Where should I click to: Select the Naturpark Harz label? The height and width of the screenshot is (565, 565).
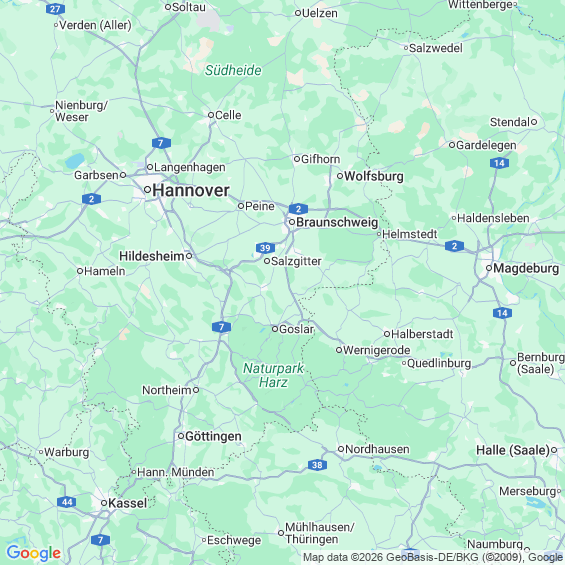pos(273,375)
